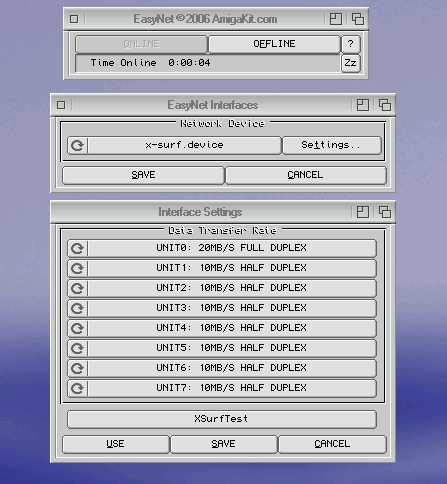
Task: Click the cycle arrow icon beside UNIT3
Action: tap(77, 308)
